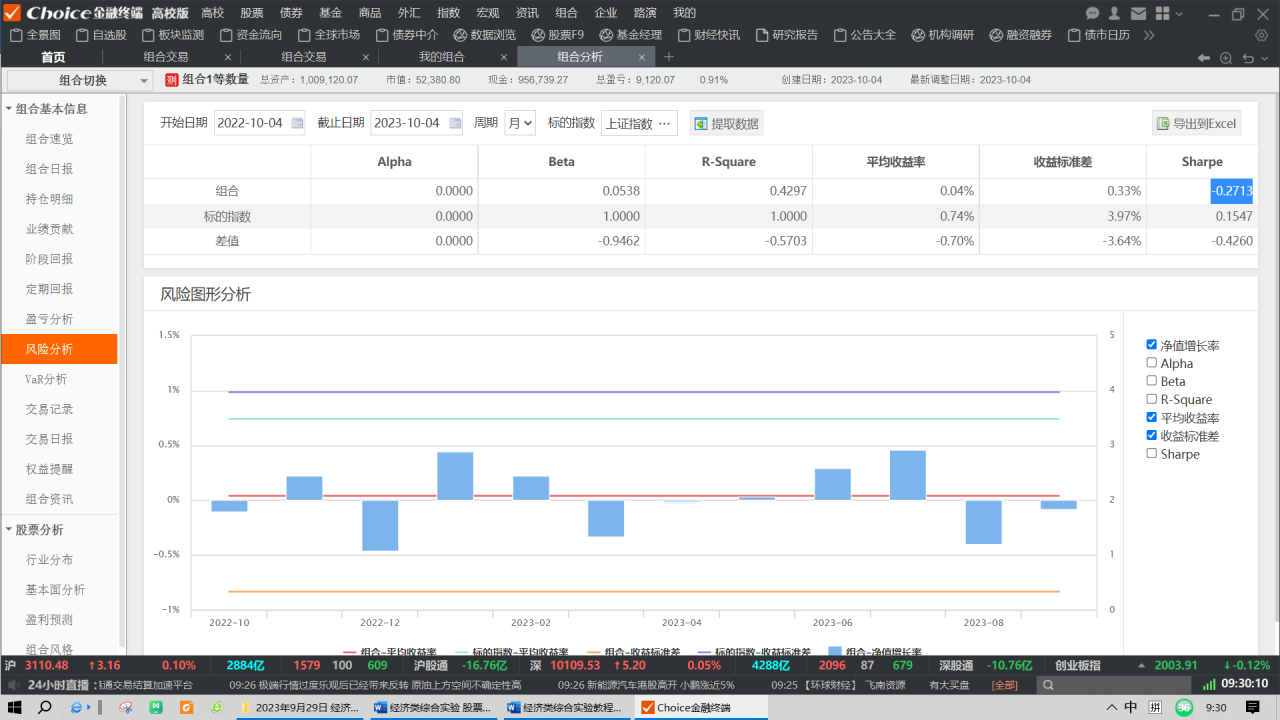
Task: Enable the R-Square checkbox
Action: pyautogui.click(x=1152, y=399)
